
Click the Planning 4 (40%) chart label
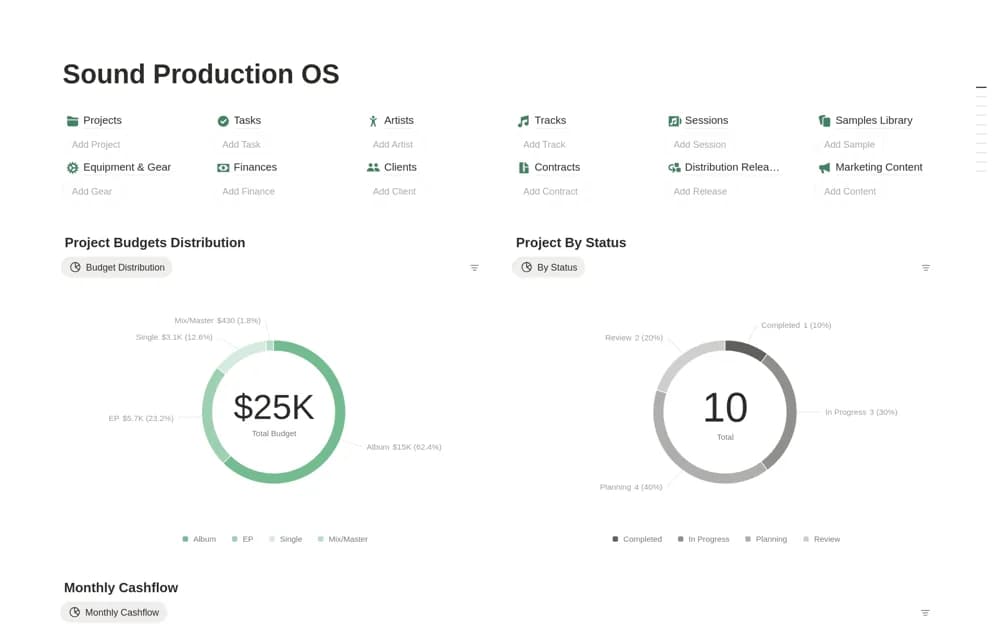[x=631, y=487]
